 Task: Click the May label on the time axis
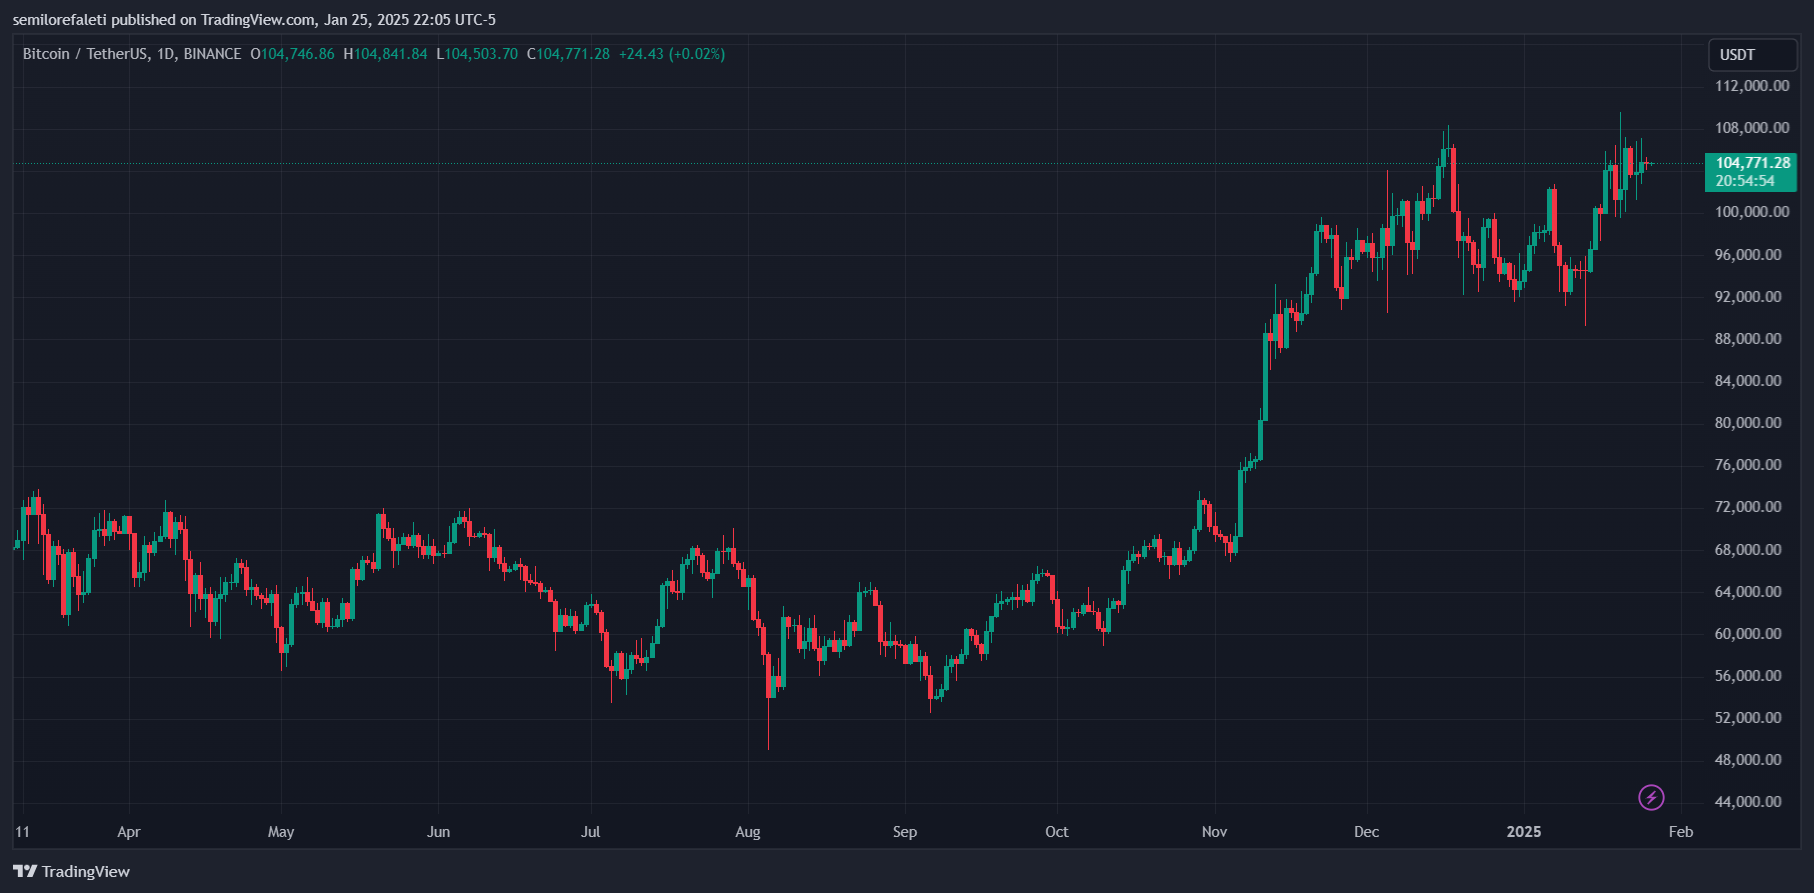(x=281, y=832)
